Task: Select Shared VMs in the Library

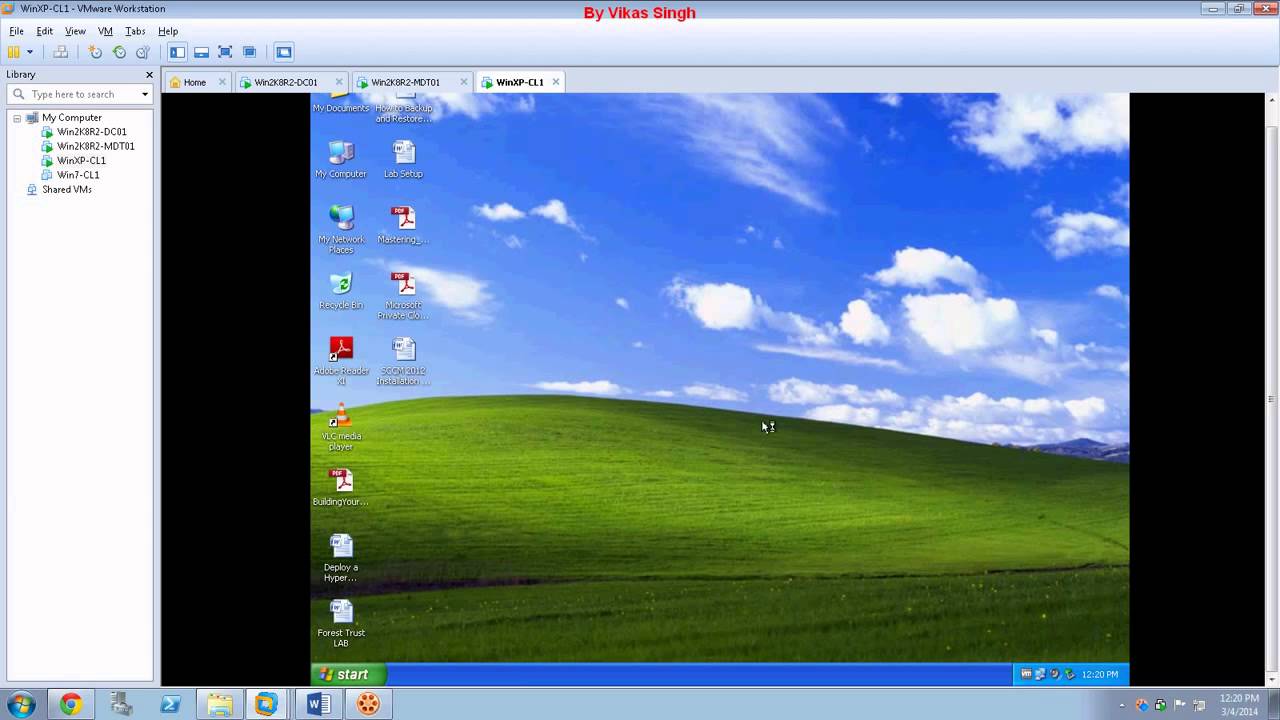Action: pos(66,189)
